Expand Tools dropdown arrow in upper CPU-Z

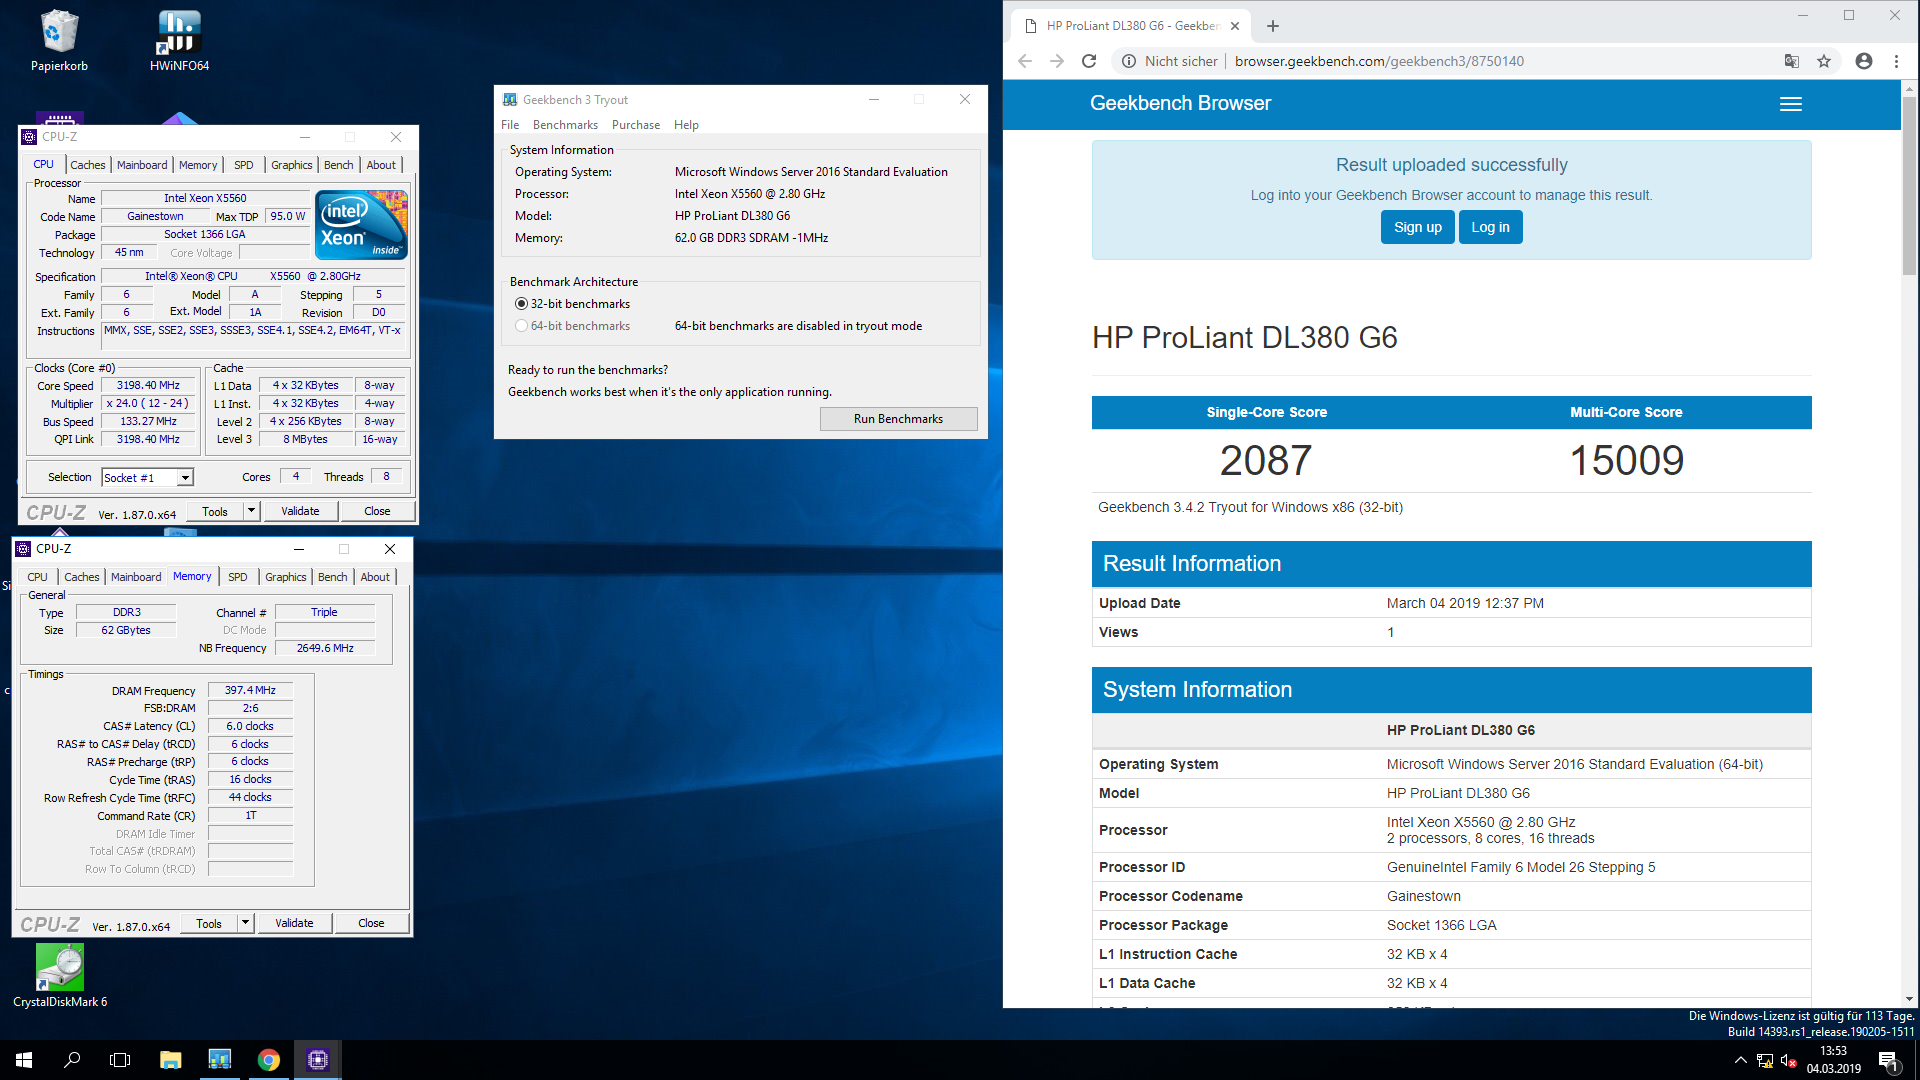252,511
